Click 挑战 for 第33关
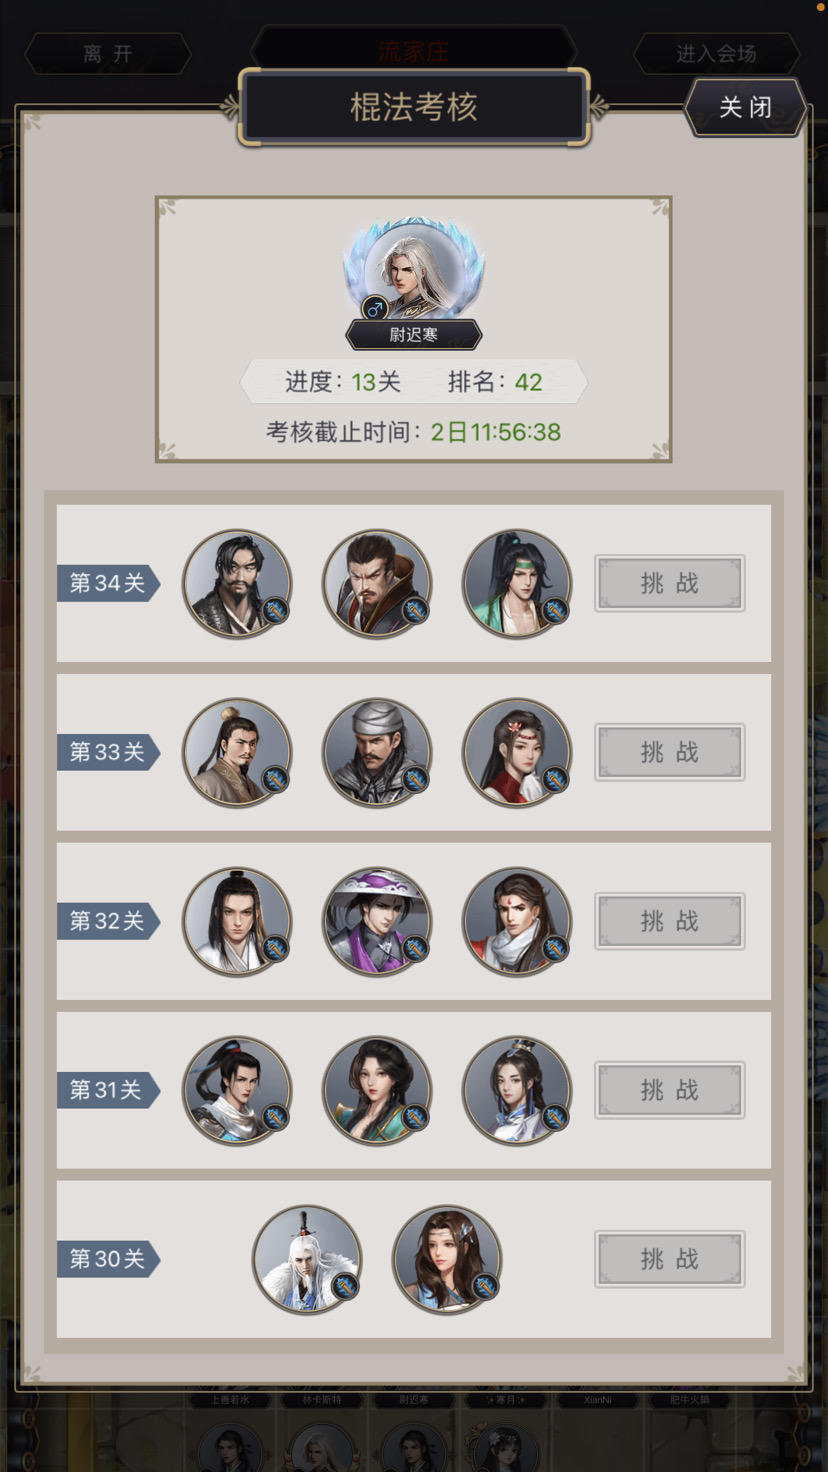The width and height of the screenshot is (828, 1472). coord(670,752)
